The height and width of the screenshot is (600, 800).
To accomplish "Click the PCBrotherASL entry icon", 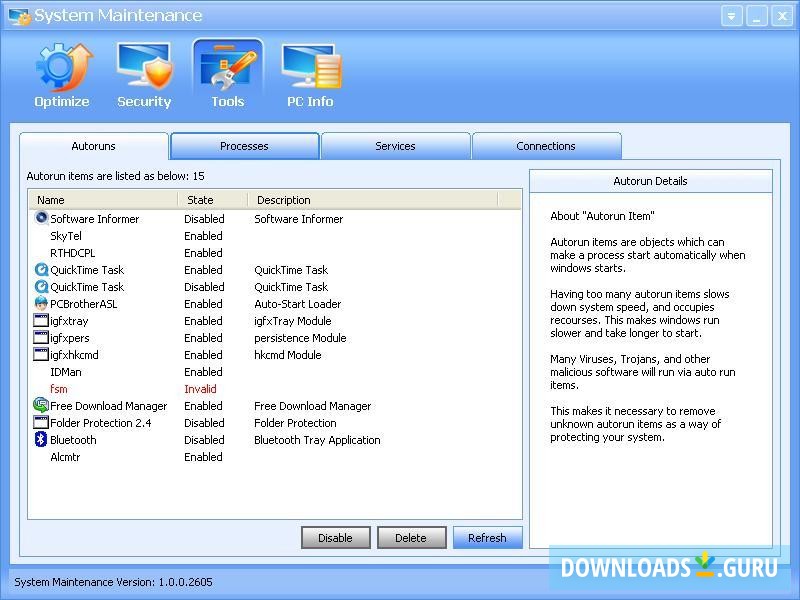I will 41,303.
